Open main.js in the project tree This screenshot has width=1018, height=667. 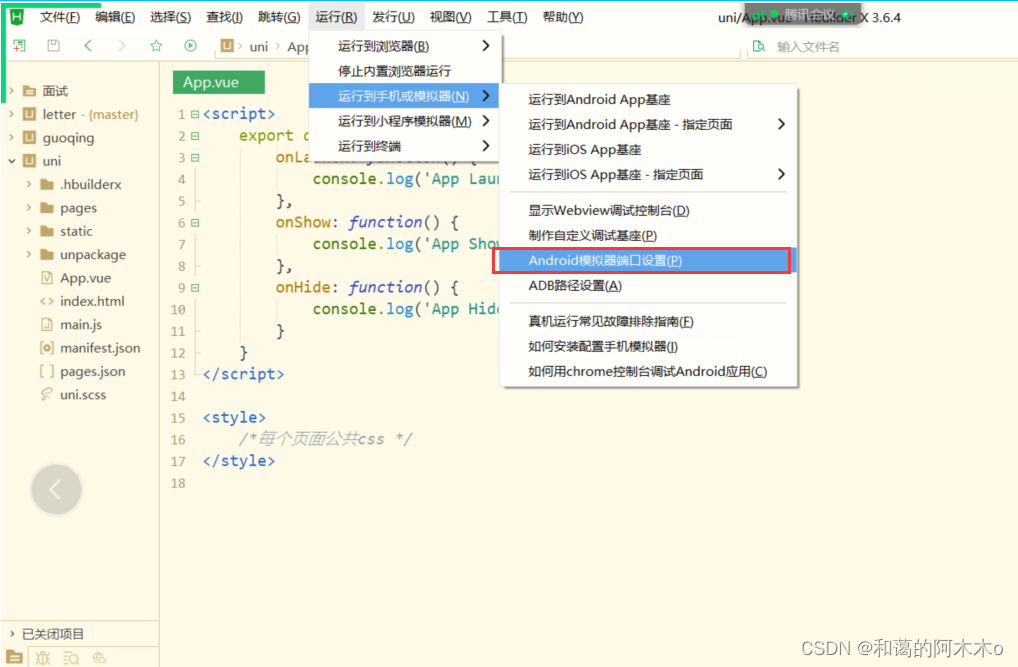(x=81, y=325)
